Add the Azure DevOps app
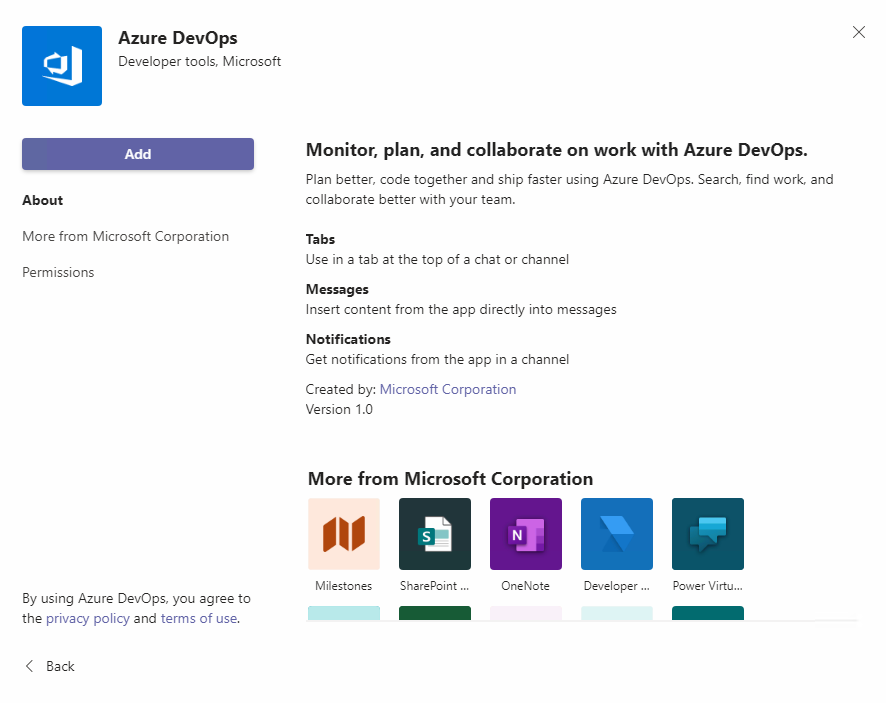 coord(138,154)
